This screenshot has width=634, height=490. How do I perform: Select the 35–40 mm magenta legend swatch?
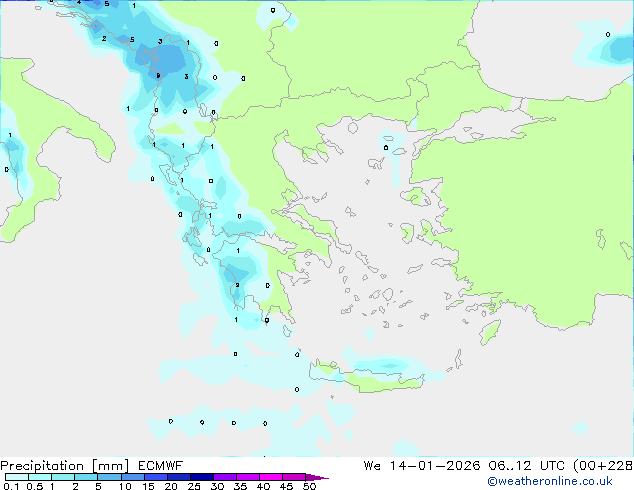248,477
